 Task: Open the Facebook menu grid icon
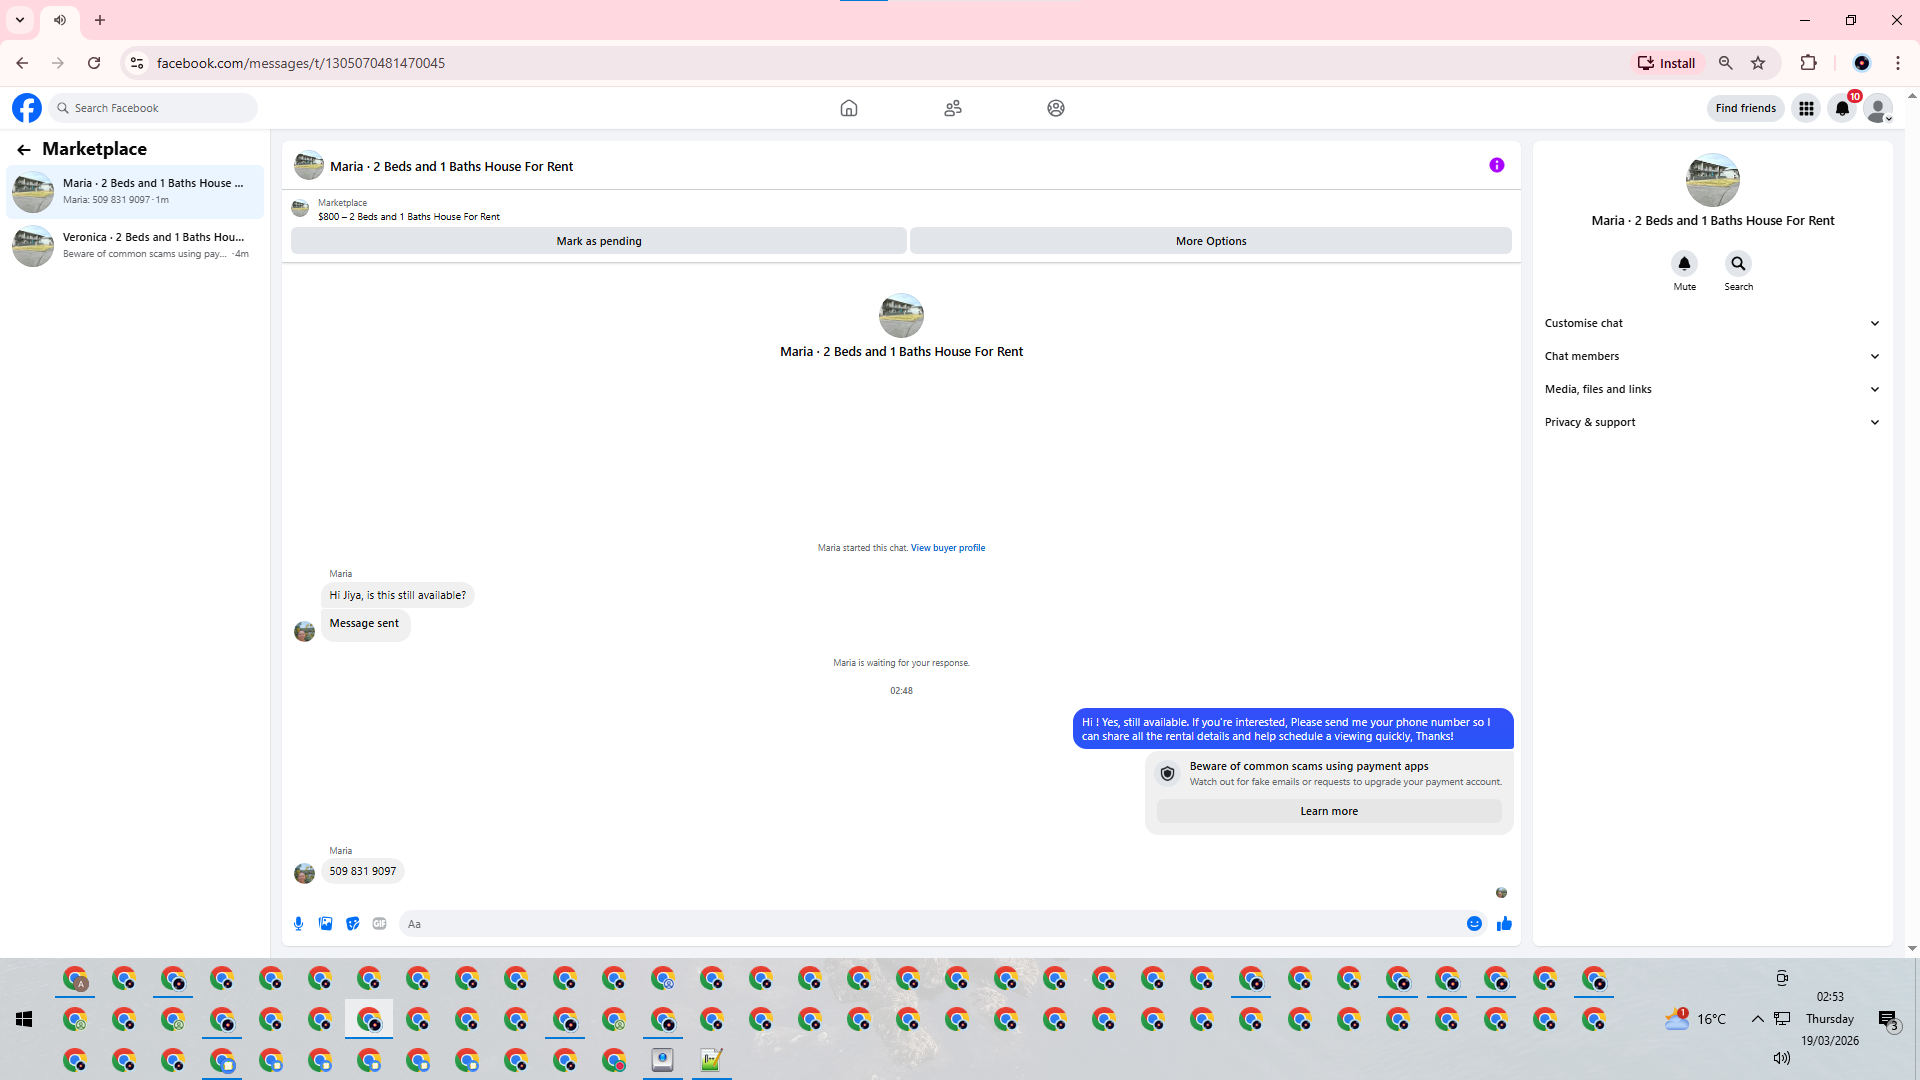(1806, 108)
